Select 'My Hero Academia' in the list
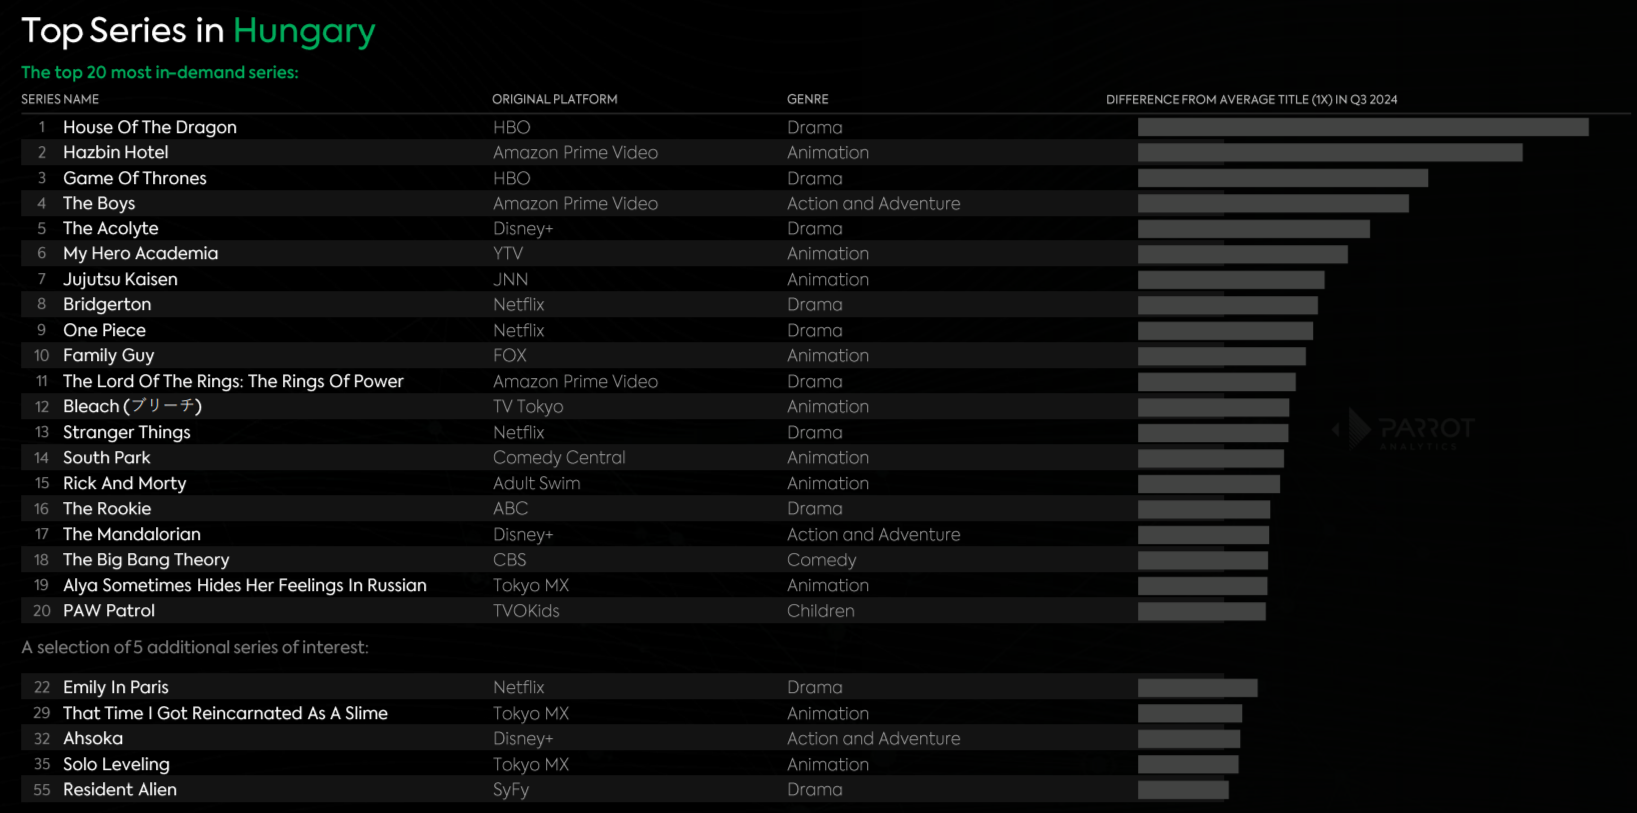The height and width of the screenshot is (813, 1637). [140, 254]
